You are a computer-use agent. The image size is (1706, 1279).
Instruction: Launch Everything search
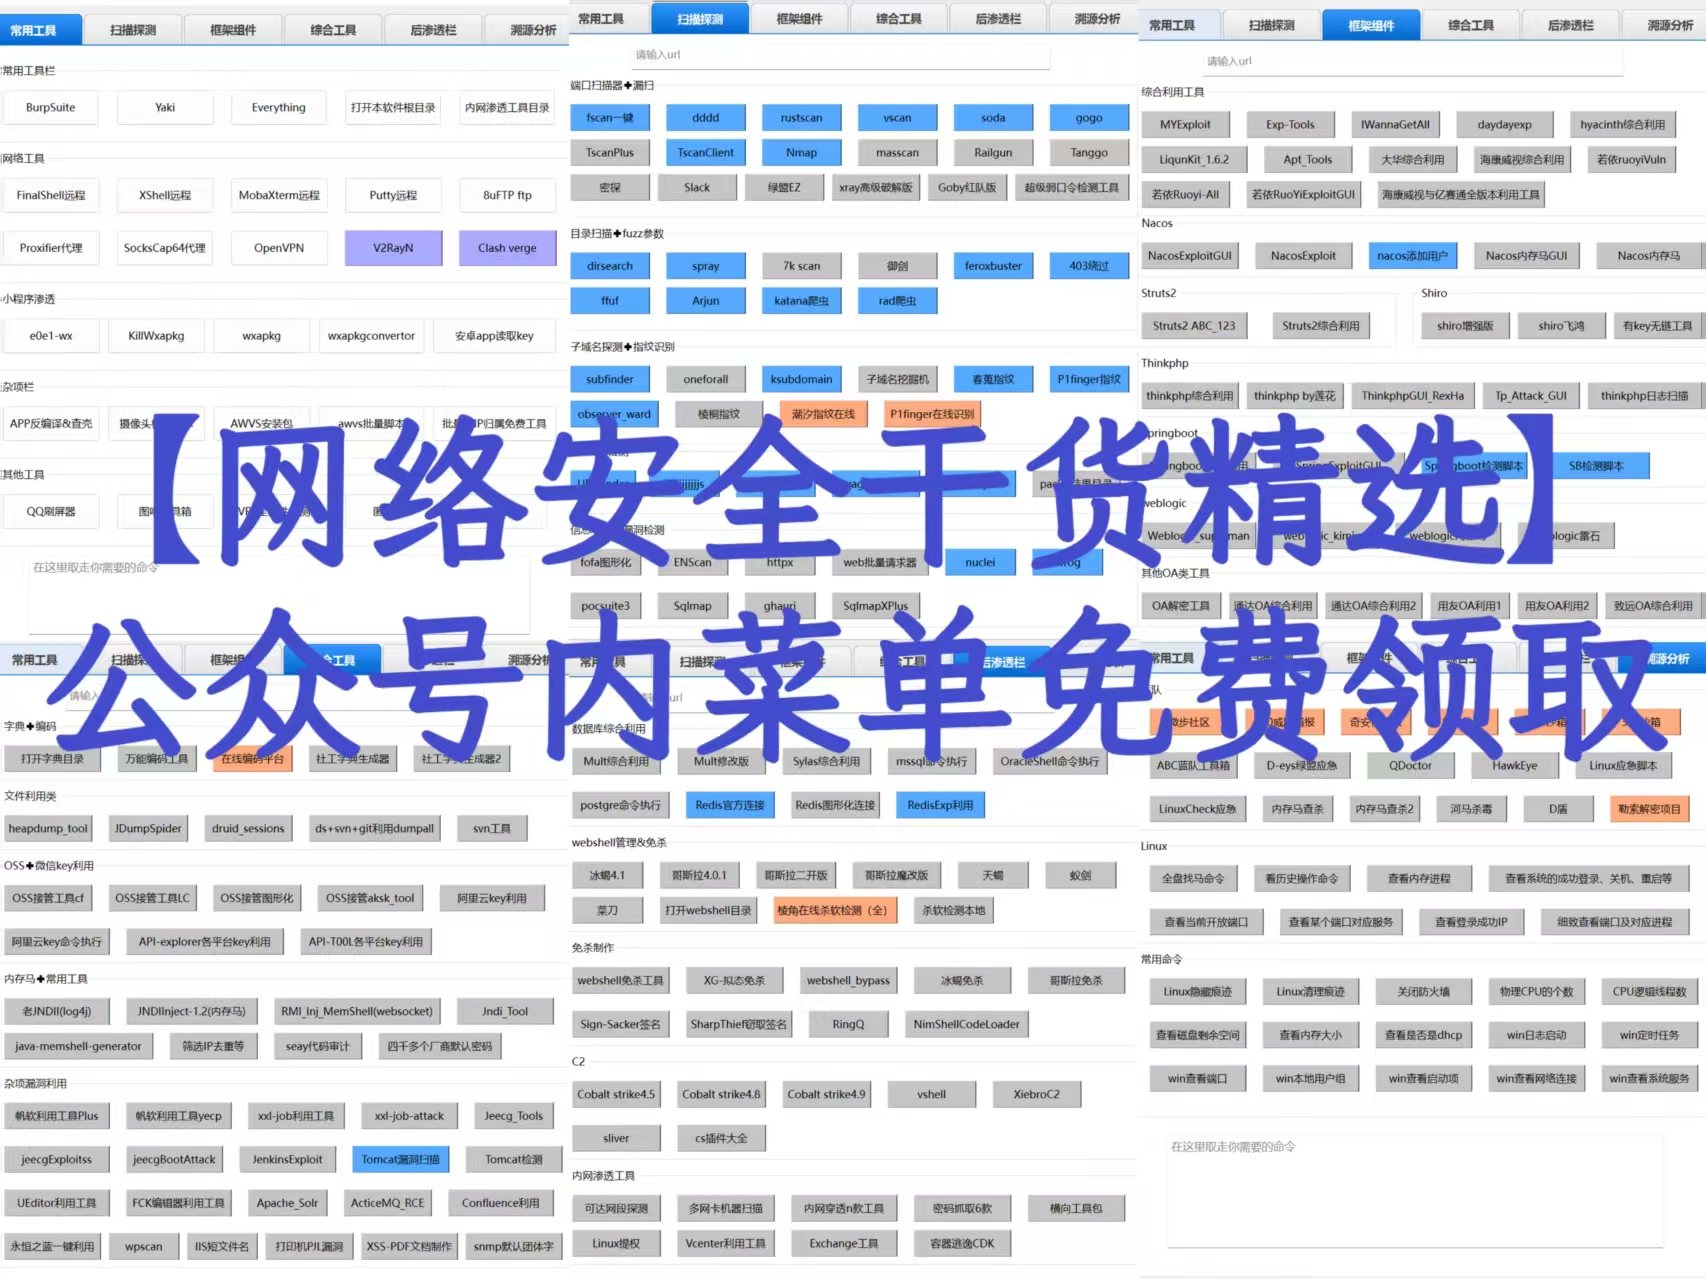[x=279, y=107]
